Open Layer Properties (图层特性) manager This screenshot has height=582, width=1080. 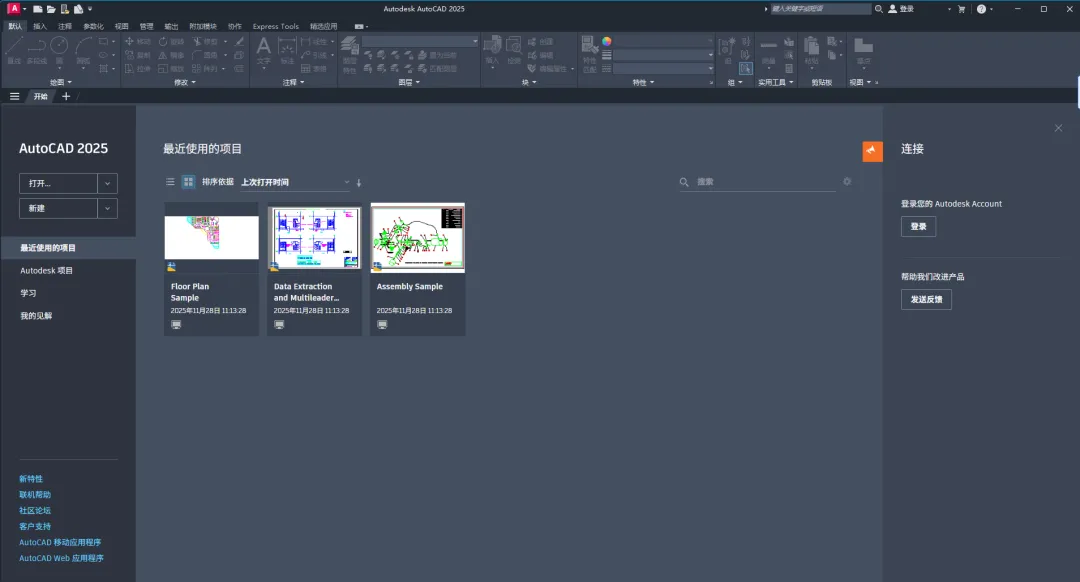tap(349, 54)
